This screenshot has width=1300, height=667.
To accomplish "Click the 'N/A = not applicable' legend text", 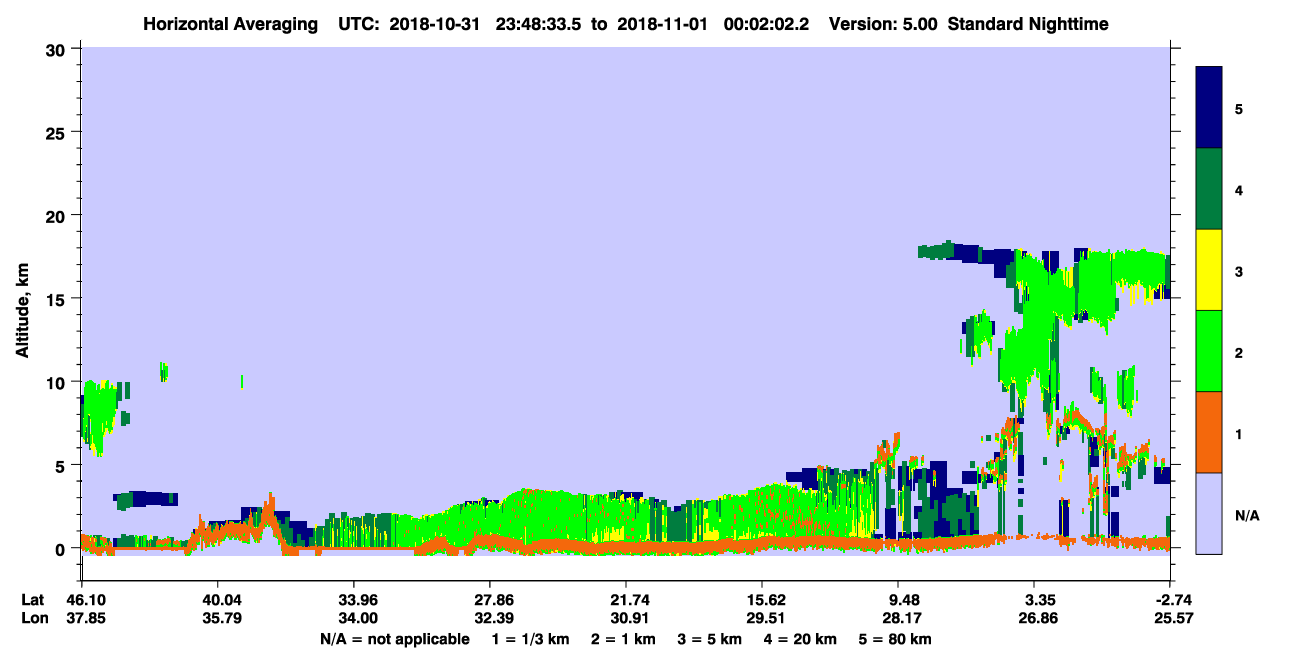I will pos(394,639).
